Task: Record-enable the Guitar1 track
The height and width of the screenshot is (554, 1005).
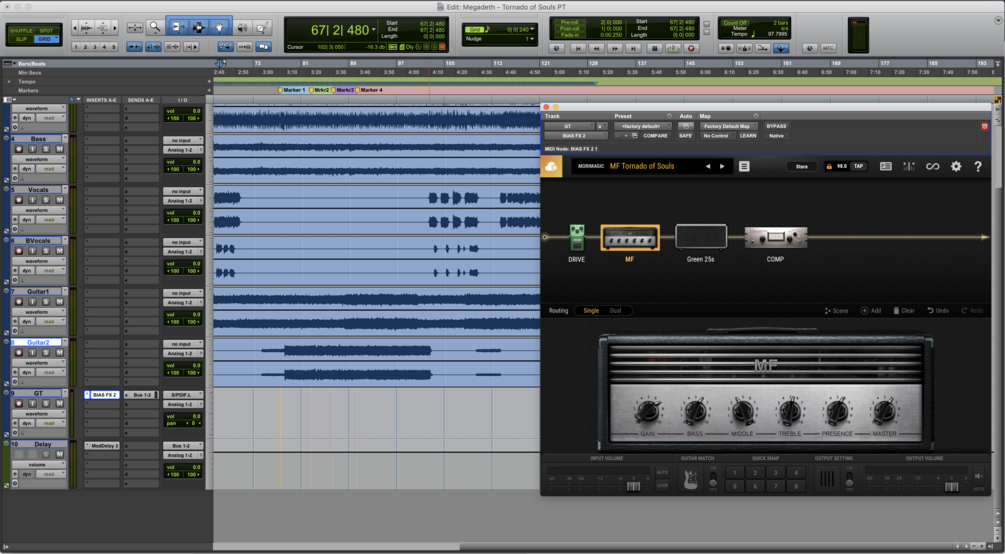Action: click(x=19, y=302)
